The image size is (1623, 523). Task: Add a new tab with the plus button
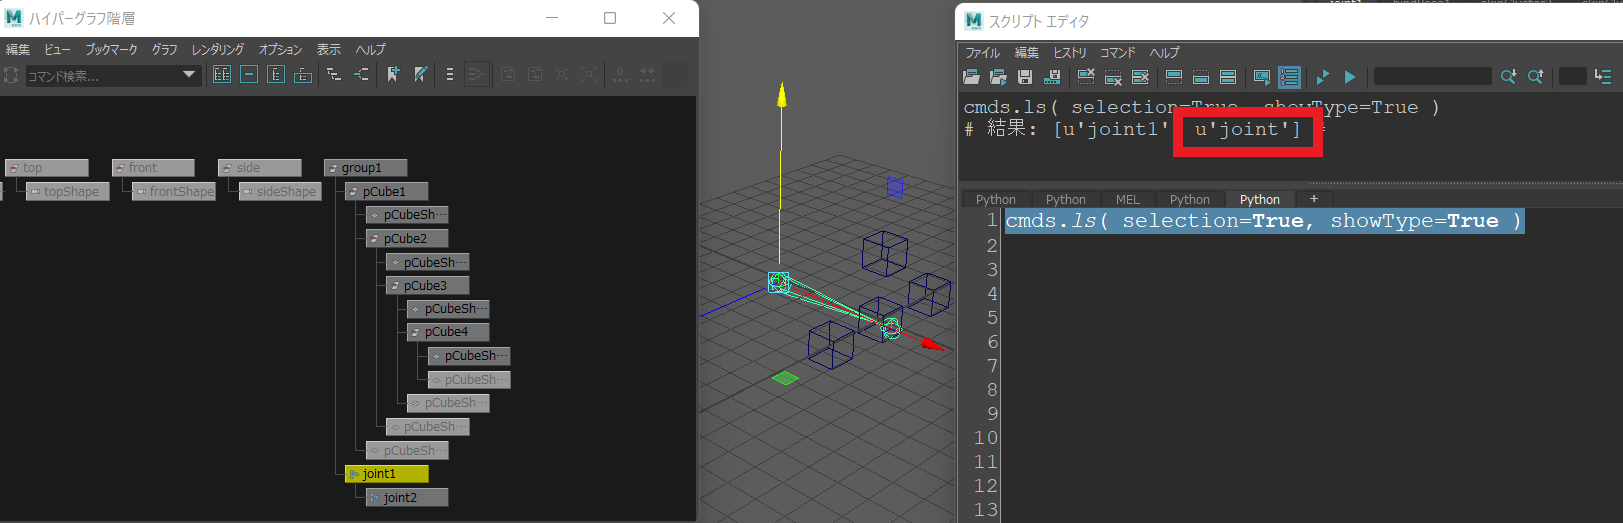click(1314, 199)
